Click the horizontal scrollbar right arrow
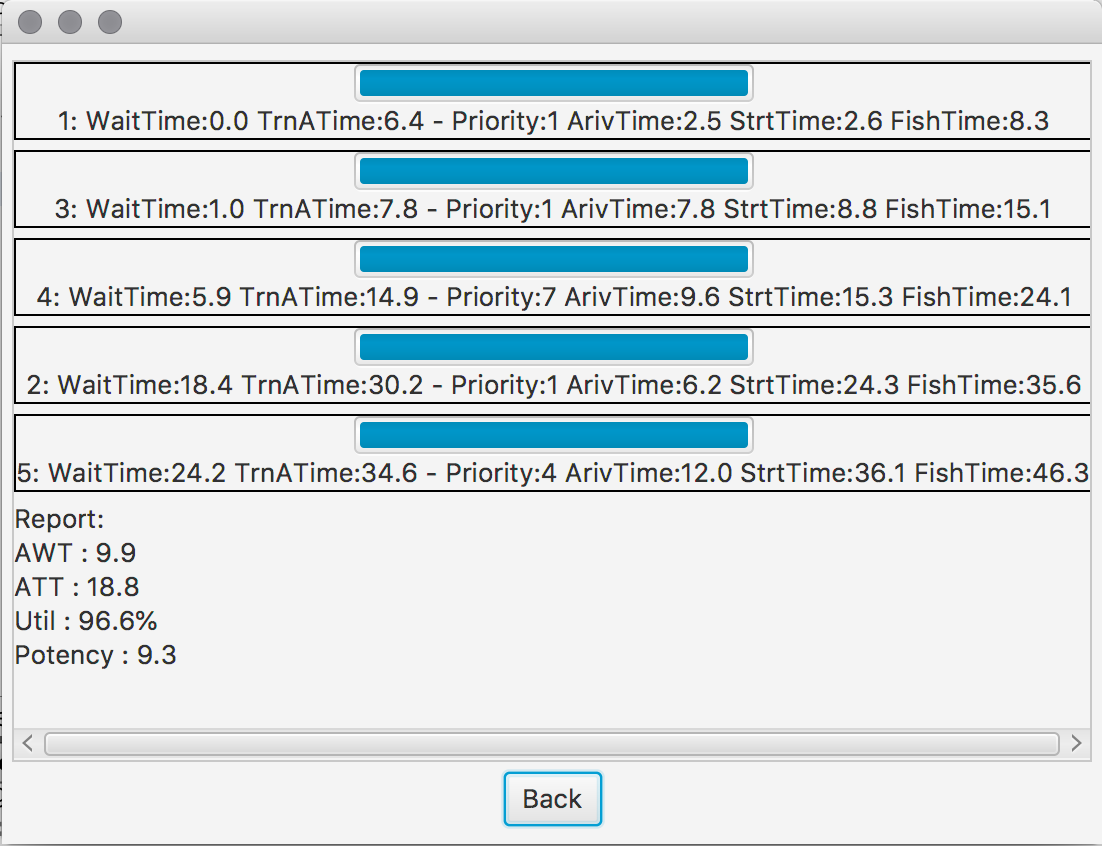 [x=1076, y=743]
